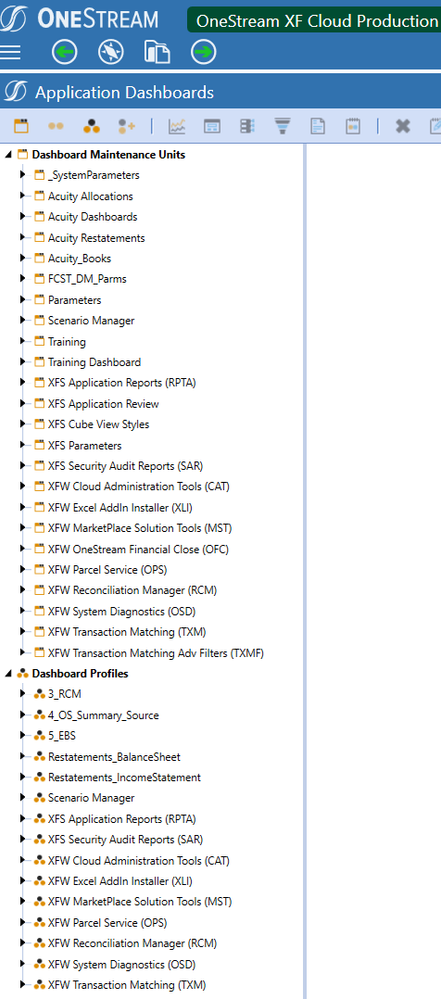The width and height of the screenshot is (441, 999).
Task: Select XFW System Diagnostics (OSD) profile
Action: [x=122, y=964]
